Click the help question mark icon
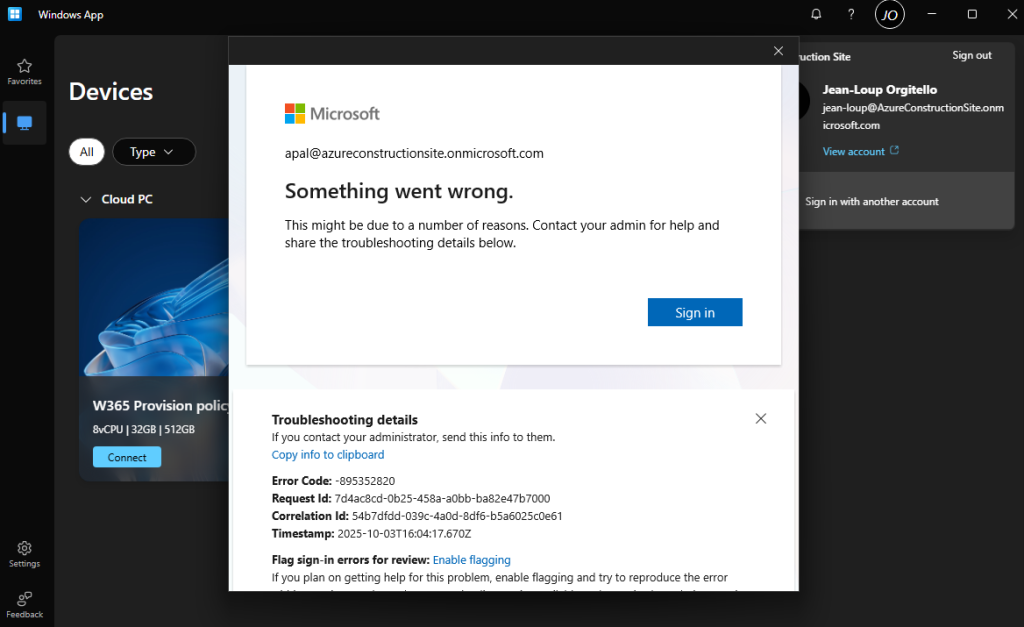The image size is (1024, 627). coord(851,14)
